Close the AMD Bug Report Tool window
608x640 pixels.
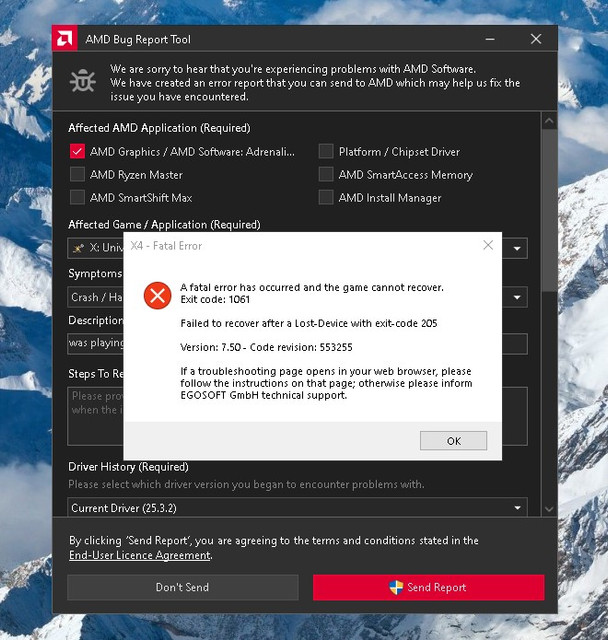pyautogui.click(x=536, y=39)
